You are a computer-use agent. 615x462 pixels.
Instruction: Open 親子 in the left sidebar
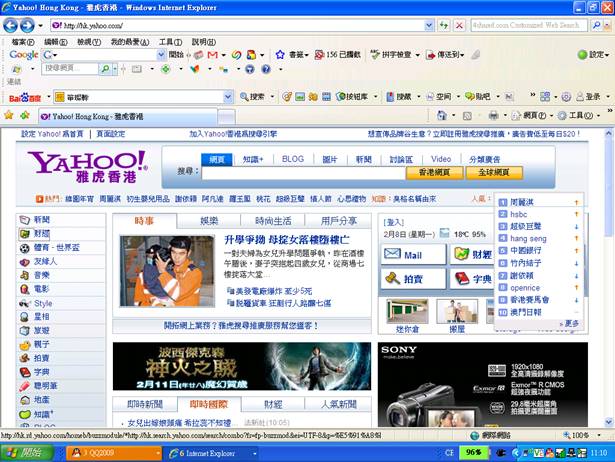tap(42, 344)
